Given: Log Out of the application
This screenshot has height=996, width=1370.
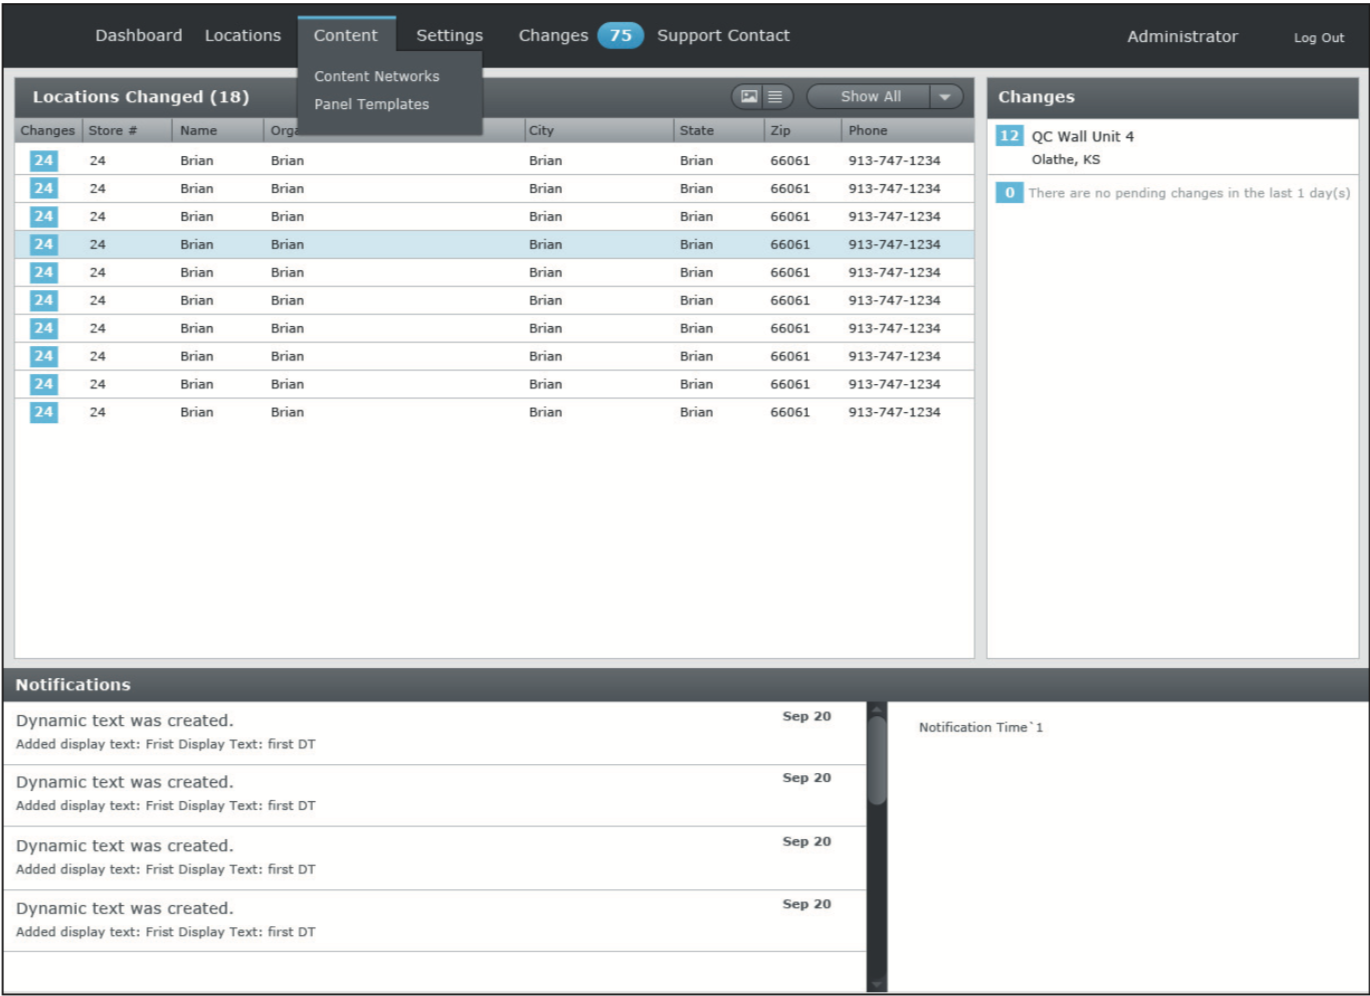Looking at the screenshot, I should point(1319,37).
